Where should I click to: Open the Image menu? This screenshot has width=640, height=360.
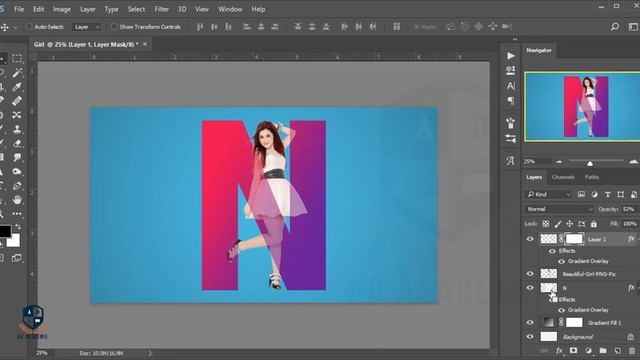tap(62, 9)
